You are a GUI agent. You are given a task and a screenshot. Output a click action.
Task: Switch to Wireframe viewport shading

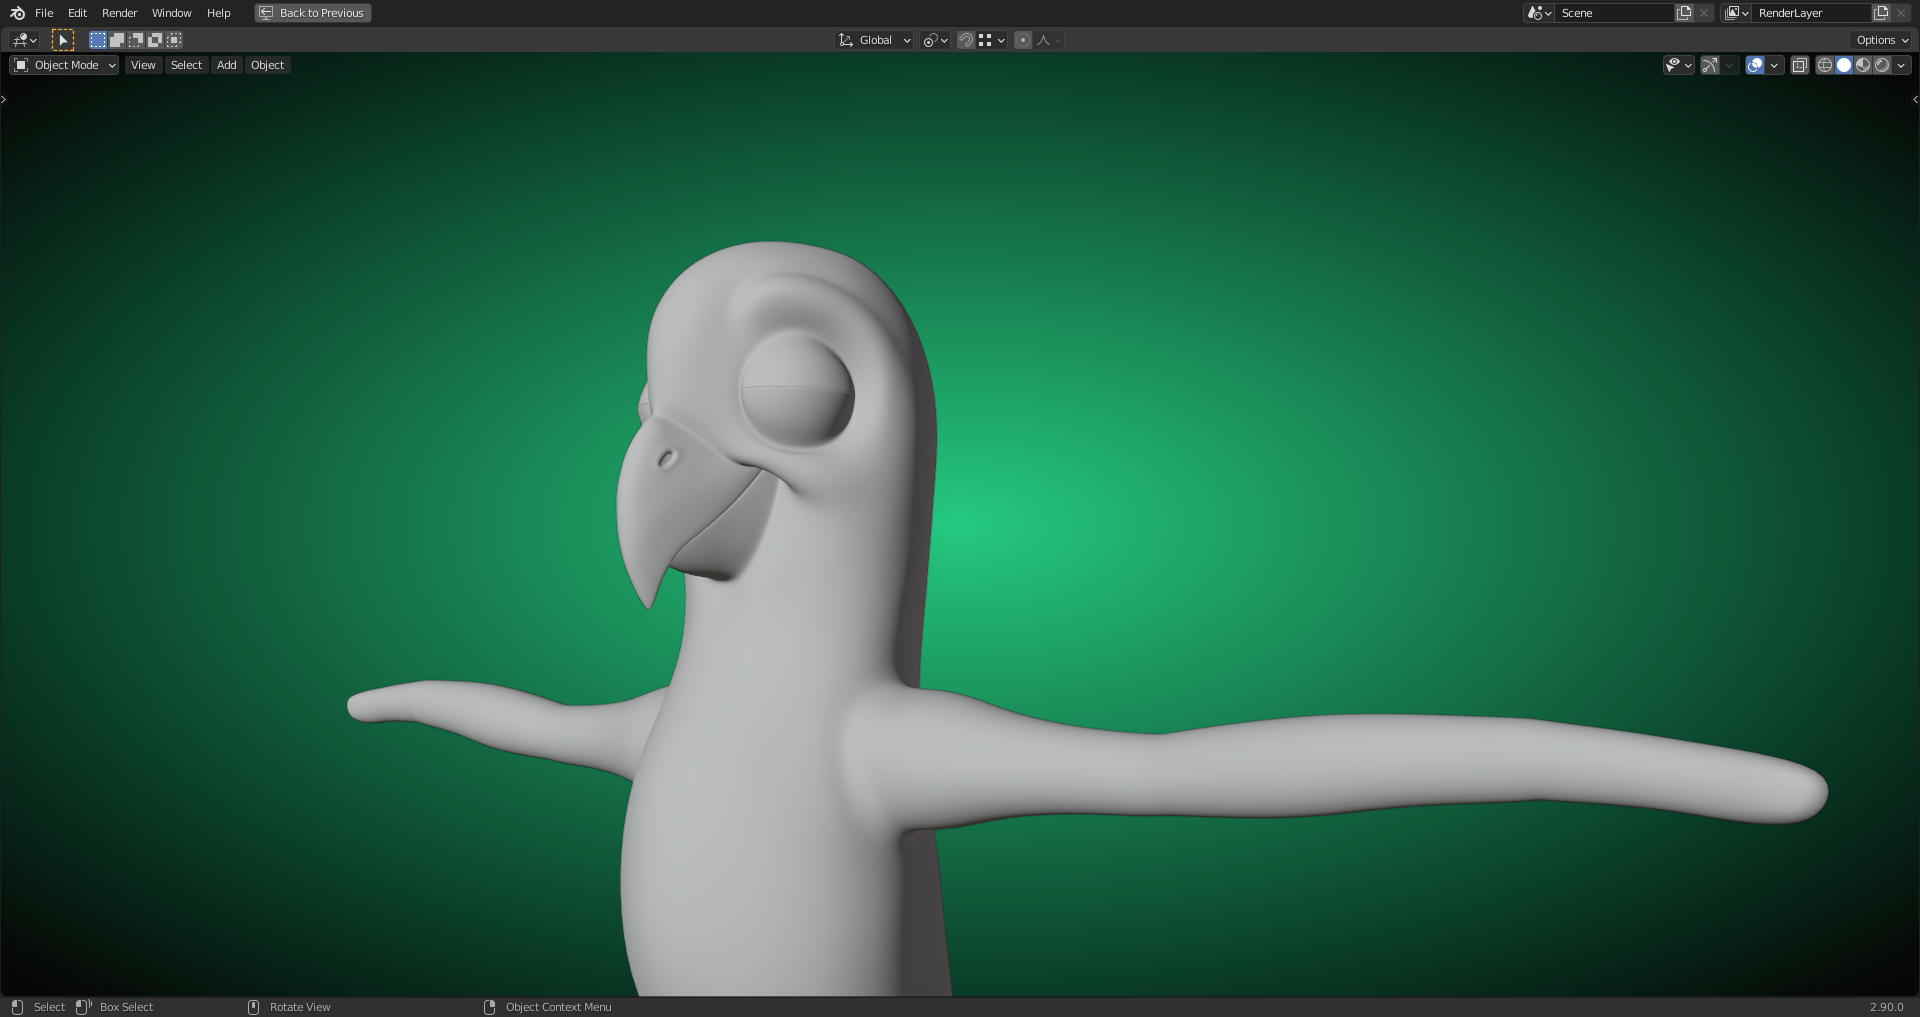coord(1825,65)
